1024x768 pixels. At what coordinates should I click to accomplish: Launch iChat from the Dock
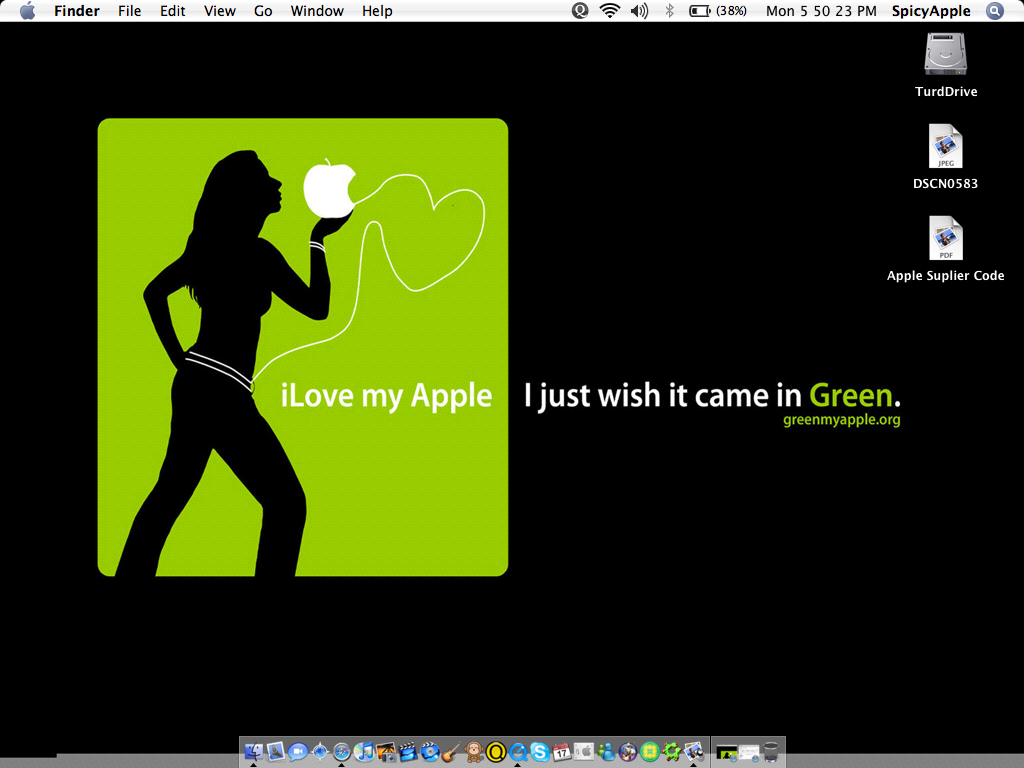point(298,752)
